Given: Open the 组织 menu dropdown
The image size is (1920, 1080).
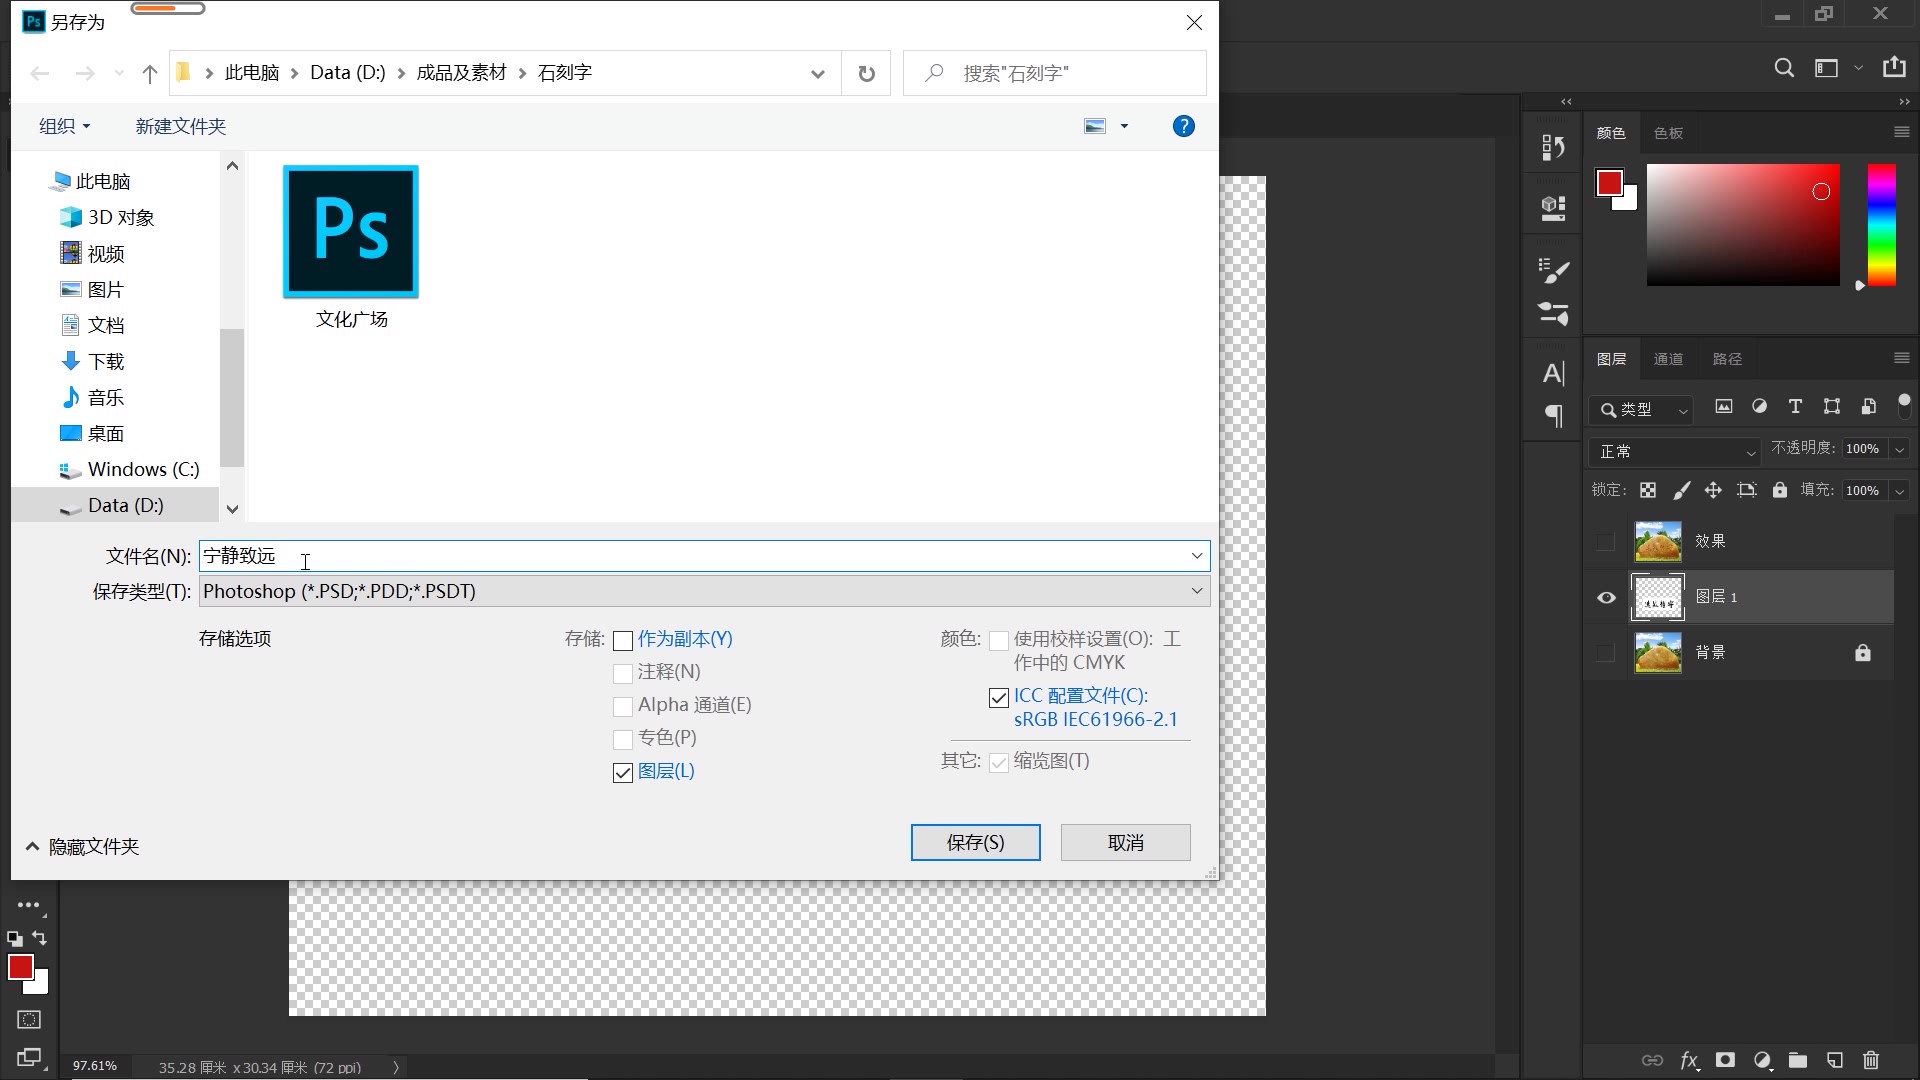Looking at the screenshot, I should (x=65, y=126).
